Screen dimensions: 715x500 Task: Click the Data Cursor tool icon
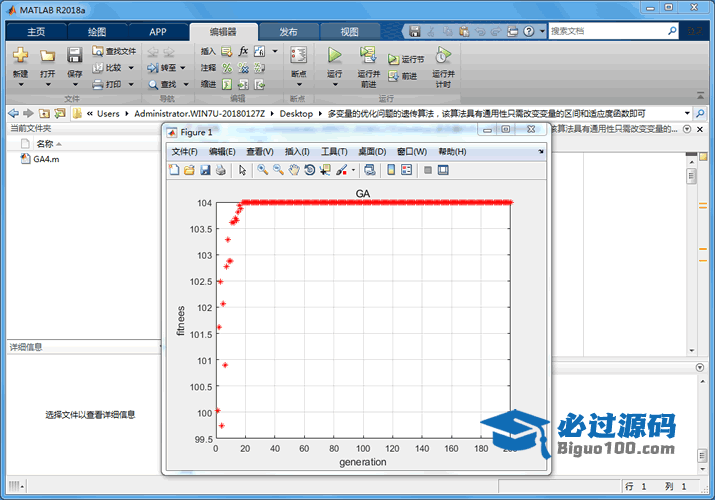tap(326, 170)
